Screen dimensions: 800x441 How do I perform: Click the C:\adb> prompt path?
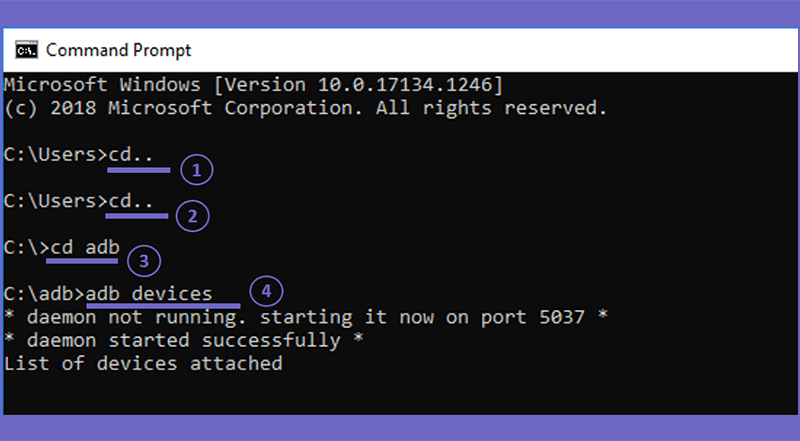(44, 294)
